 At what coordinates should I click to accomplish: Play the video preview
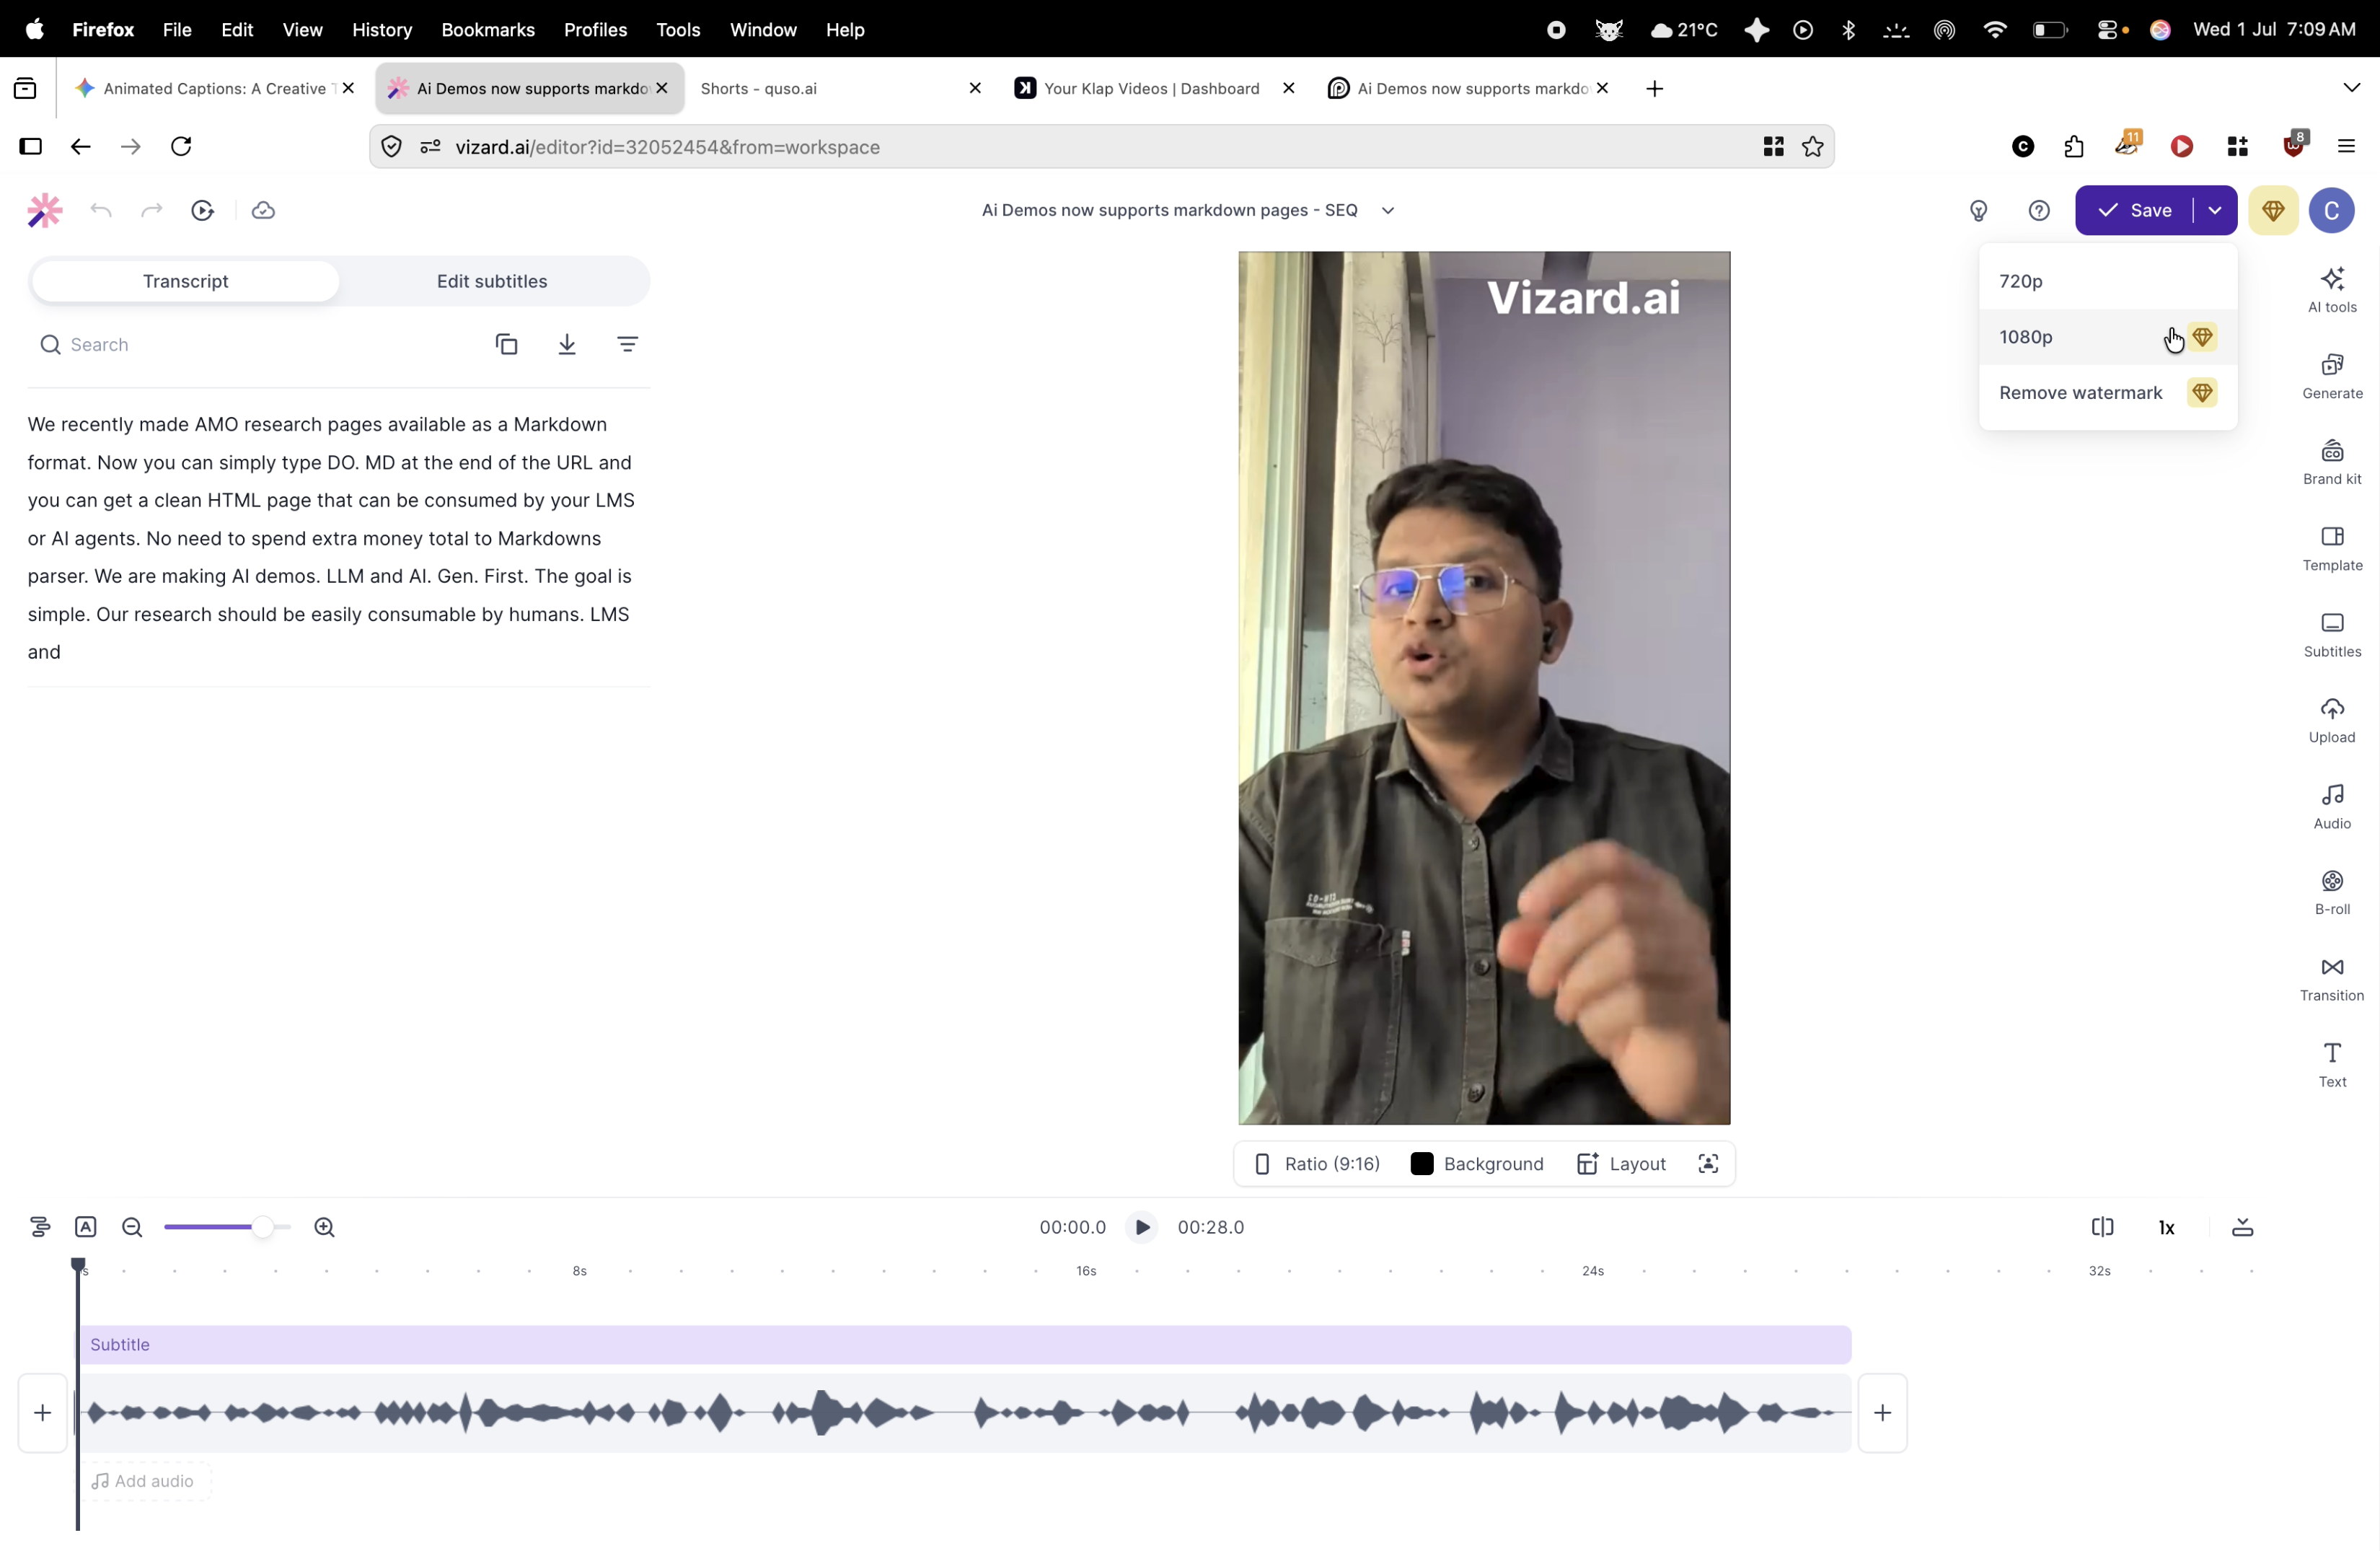click(1141, 1227)
